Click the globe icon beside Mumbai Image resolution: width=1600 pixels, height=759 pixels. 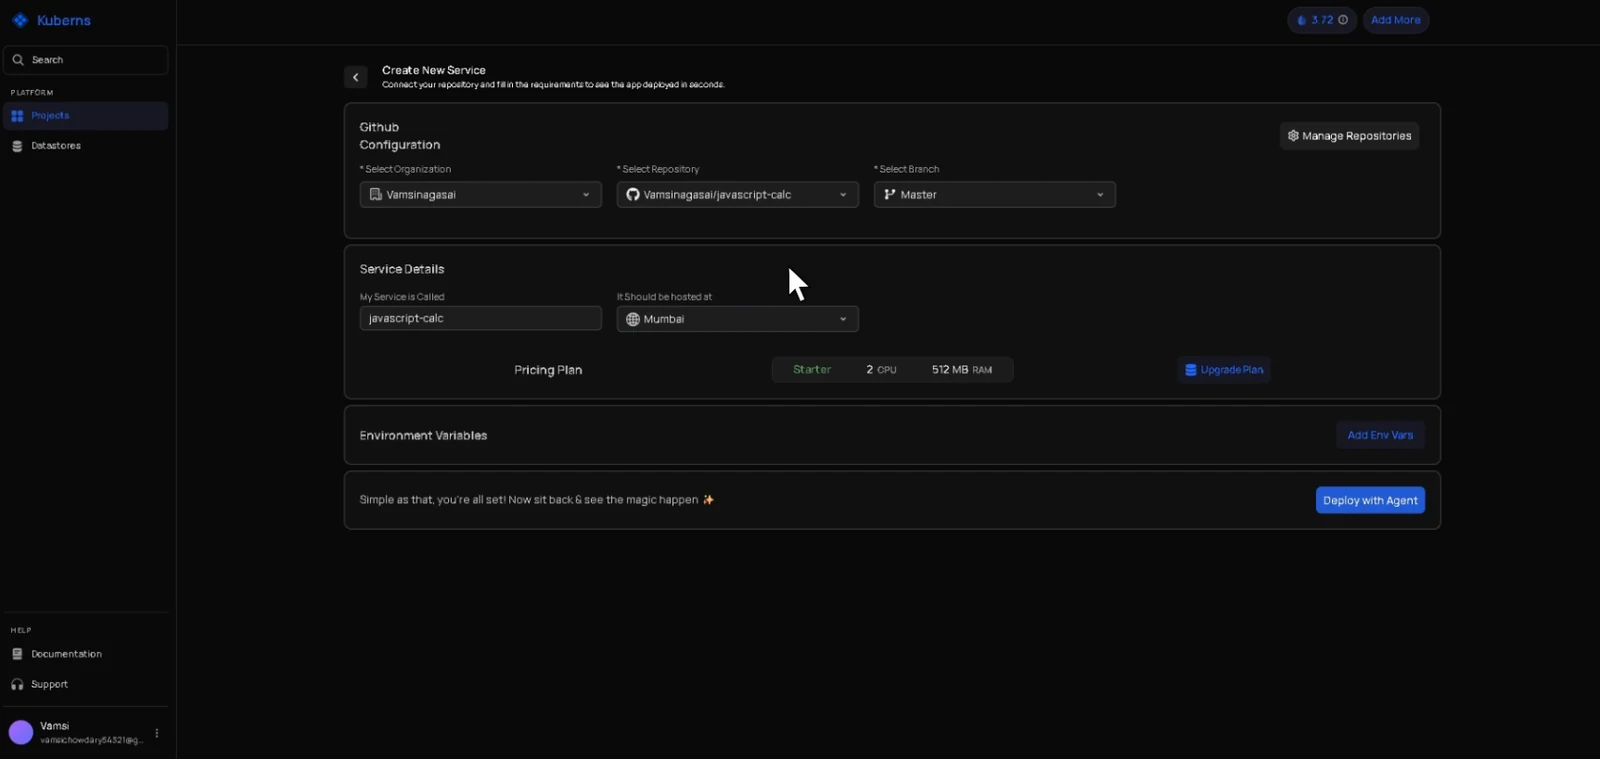pos(633,319)
